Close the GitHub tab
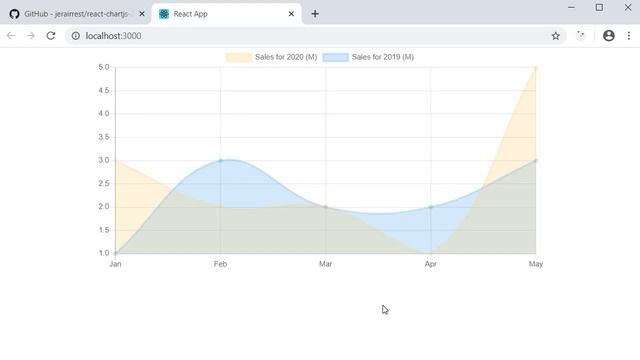This screenshot has height=360, width=640. [x=142, y=14]
